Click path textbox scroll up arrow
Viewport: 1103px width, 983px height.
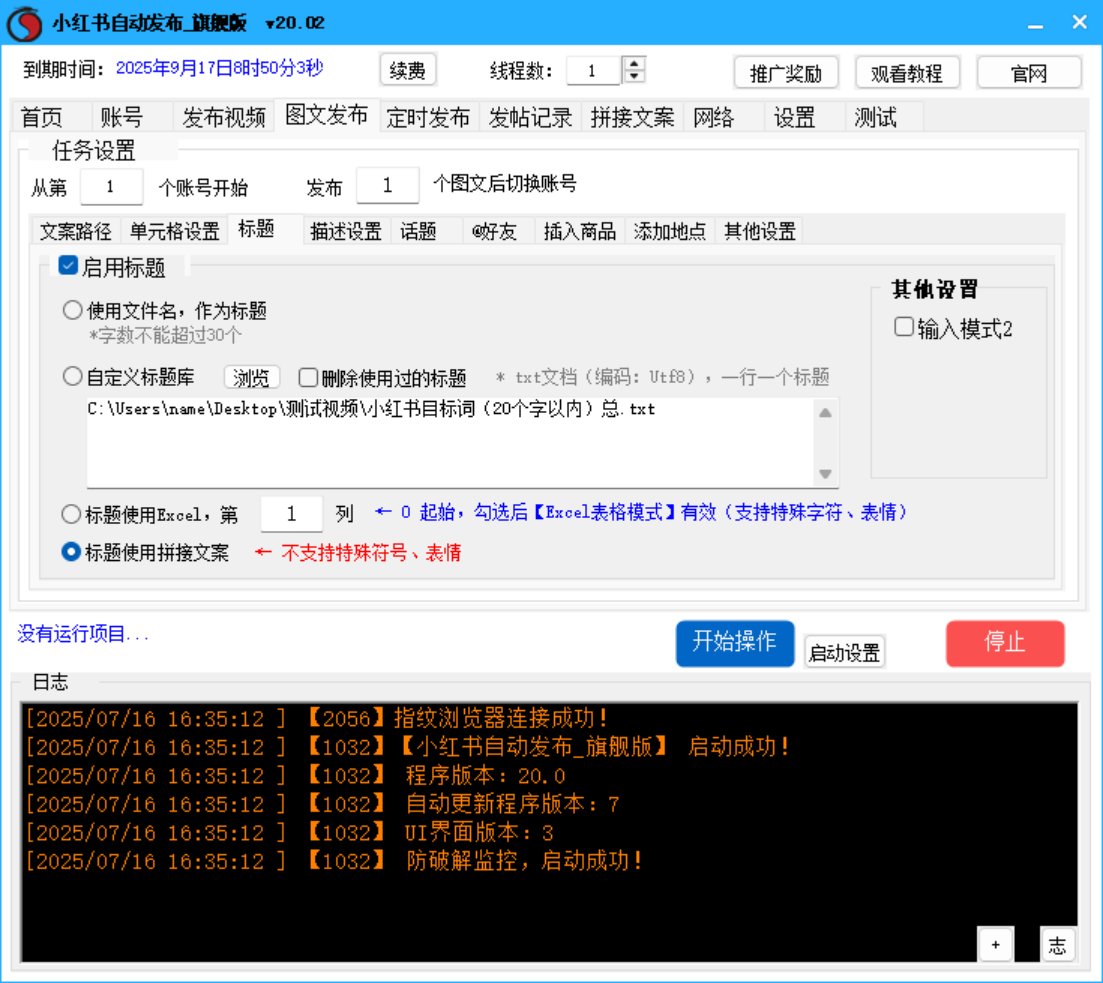(x=825, y=413)
